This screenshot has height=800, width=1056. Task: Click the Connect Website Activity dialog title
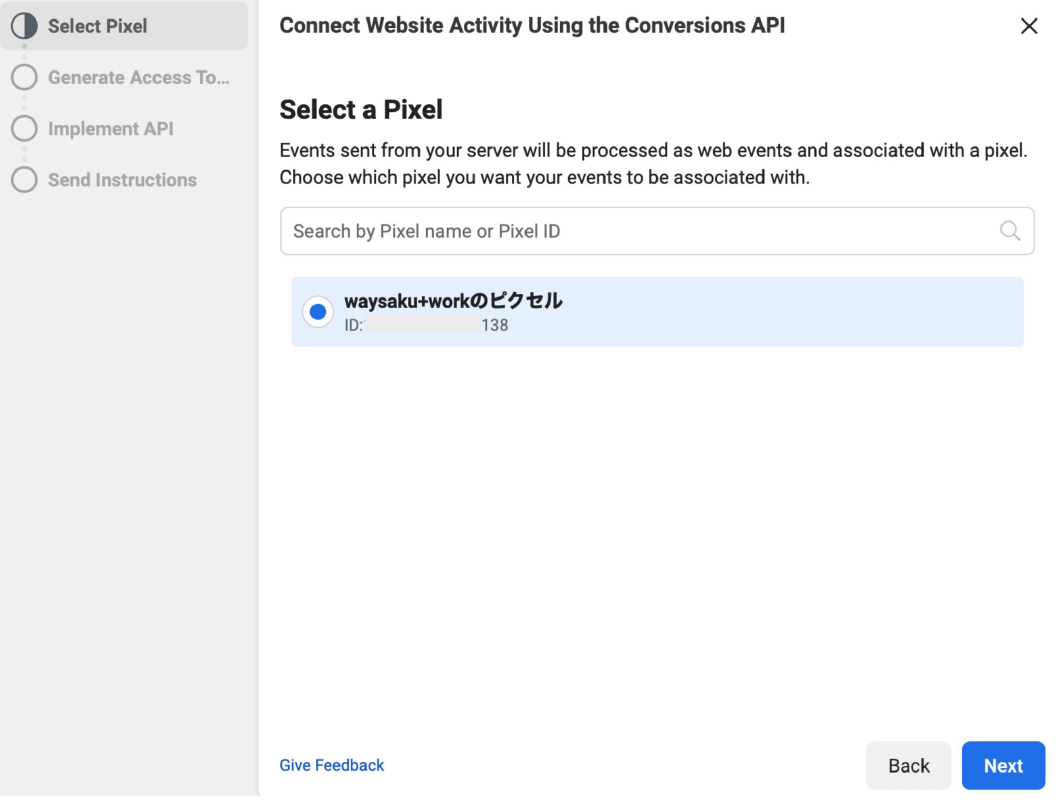tap(532, 26)
